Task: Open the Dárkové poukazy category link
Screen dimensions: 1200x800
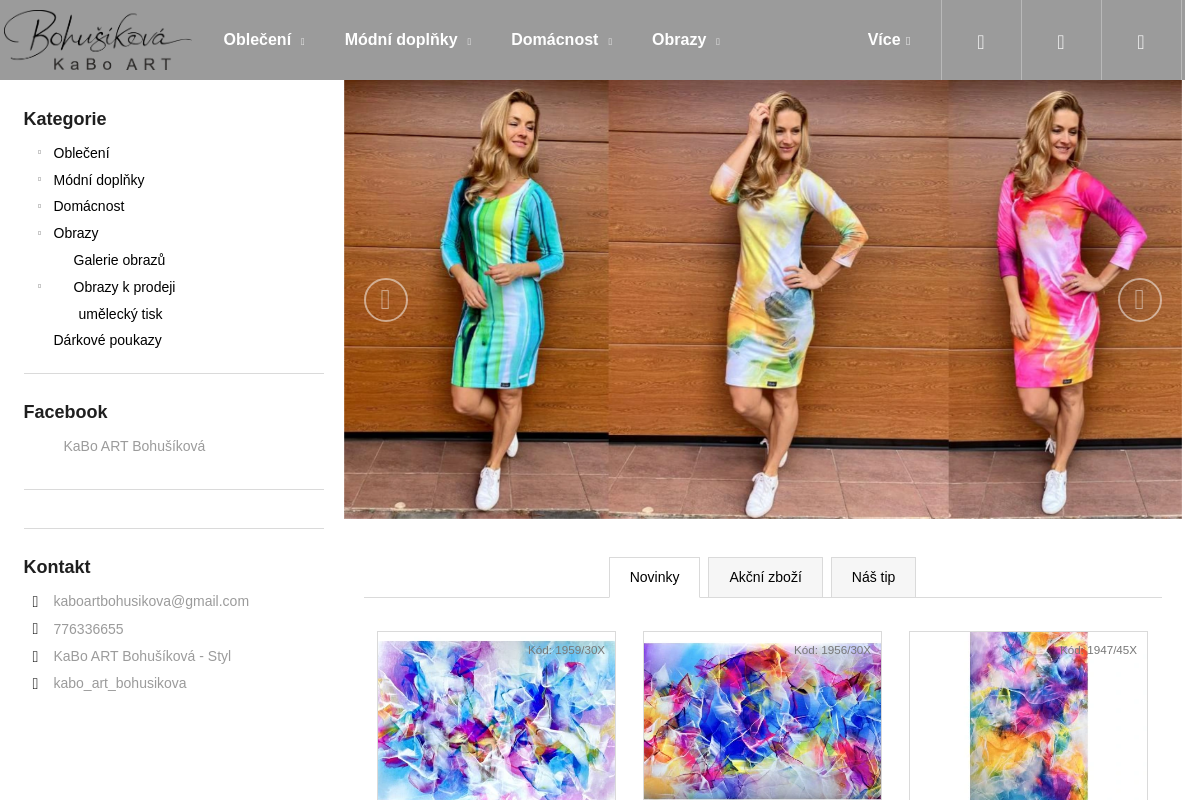Action: (107, 340)
